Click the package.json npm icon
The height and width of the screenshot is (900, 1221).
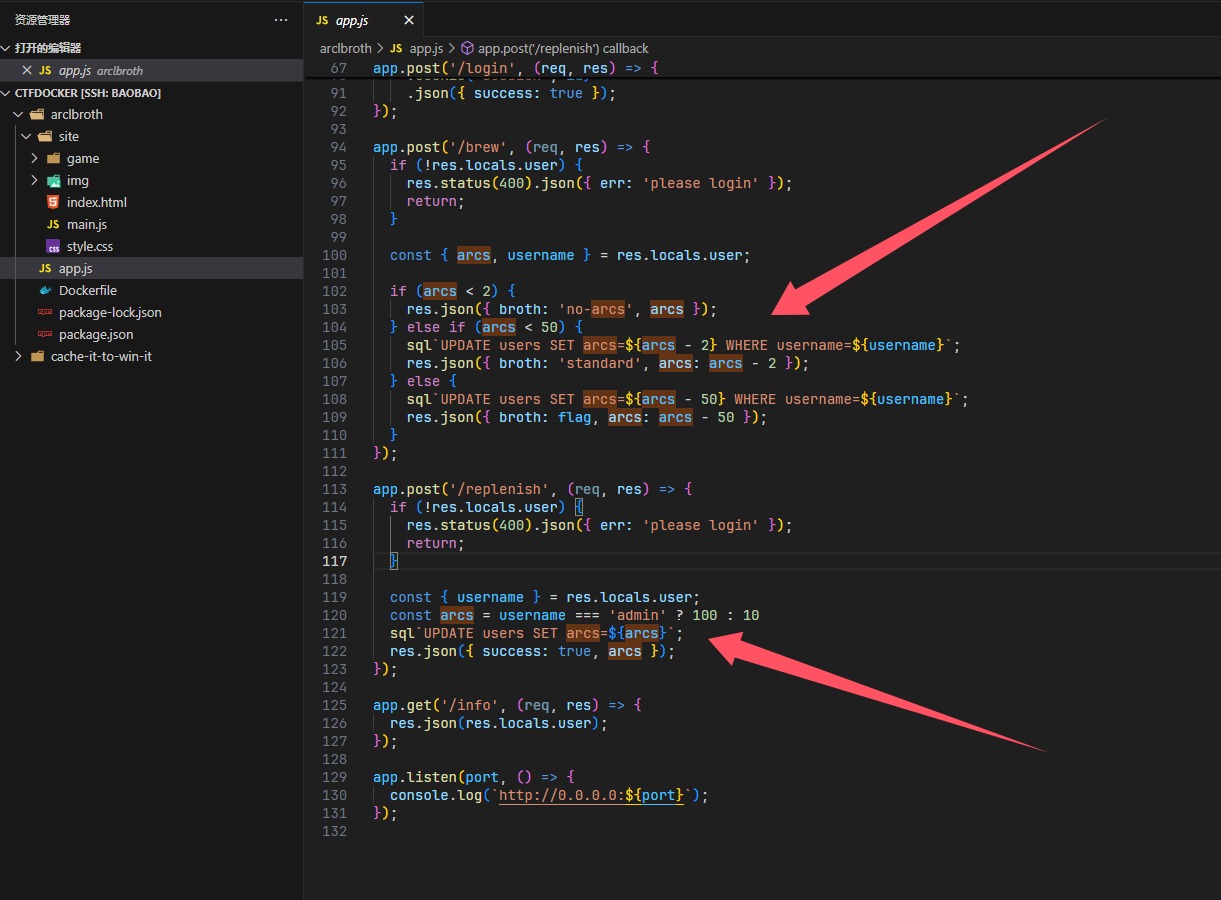click(x=45, y=335)
